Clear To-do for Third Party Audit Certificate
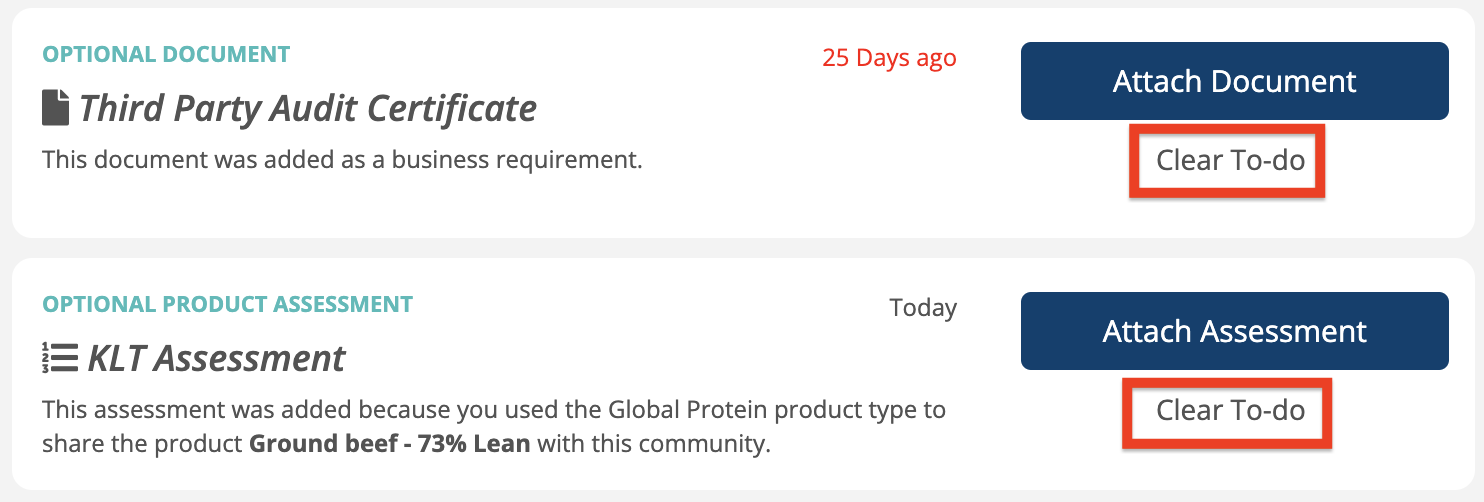The image size is (1484, 502). pyautogui.click(x=1230, y=160)
